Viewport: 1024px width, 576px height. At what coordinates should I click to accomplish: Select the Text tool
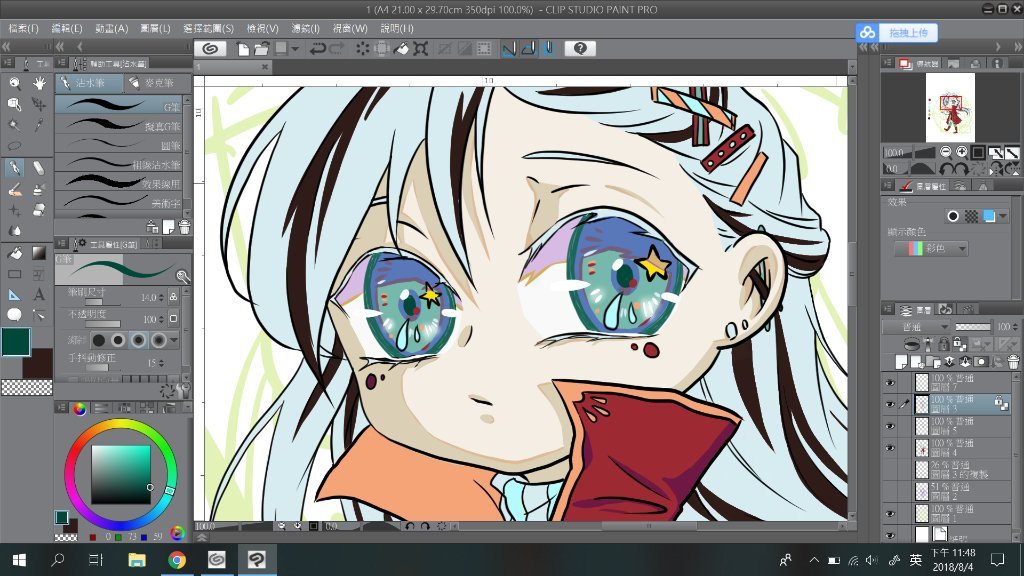(39, 295)
